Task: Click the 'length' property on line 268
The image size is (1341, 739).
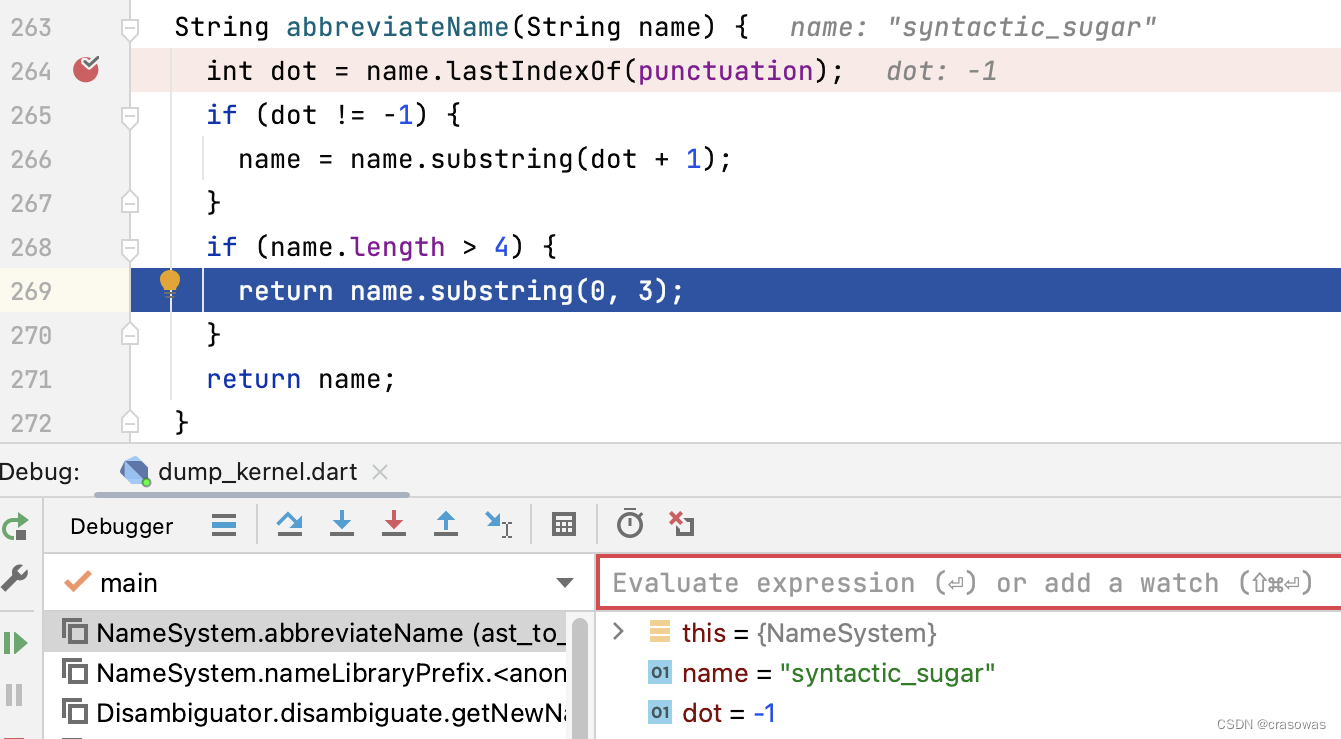Action: tap(398, 247)
